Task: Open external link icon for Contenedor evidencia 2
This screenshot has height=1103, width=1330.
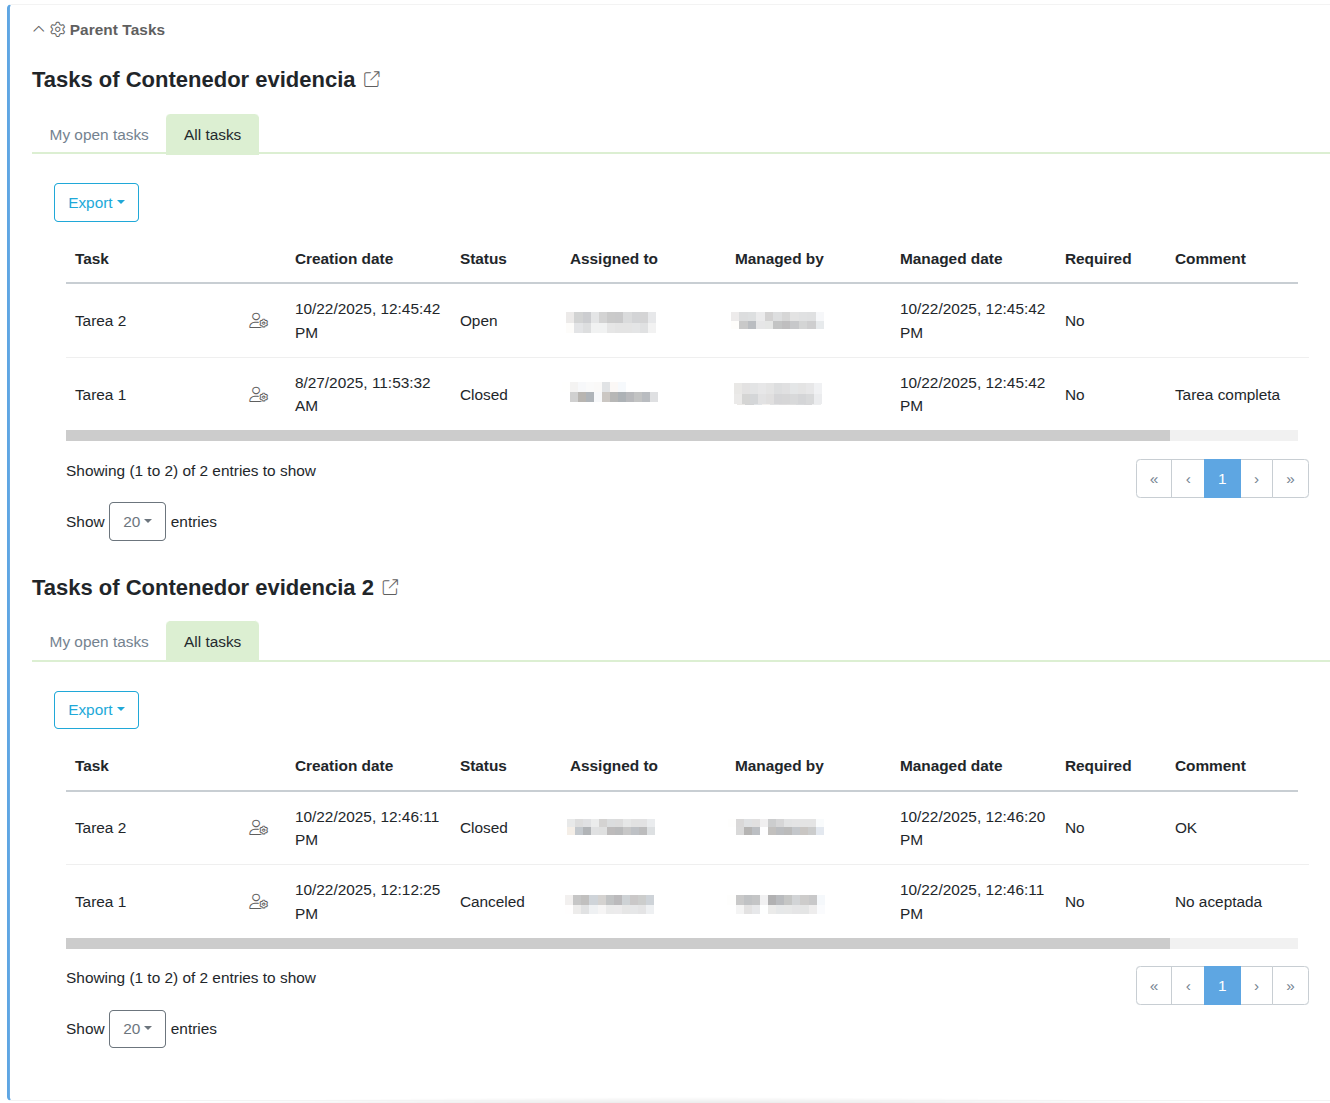Action: click(391, 587)
